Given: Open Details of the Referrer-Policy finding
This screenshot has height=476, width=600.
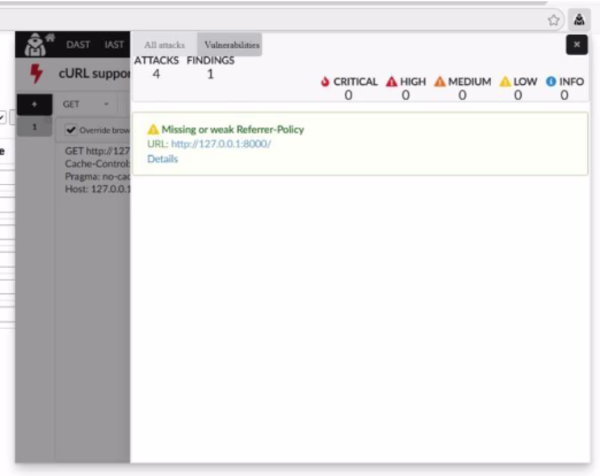Looking at the screenshot, I should (x=163, y=159).
